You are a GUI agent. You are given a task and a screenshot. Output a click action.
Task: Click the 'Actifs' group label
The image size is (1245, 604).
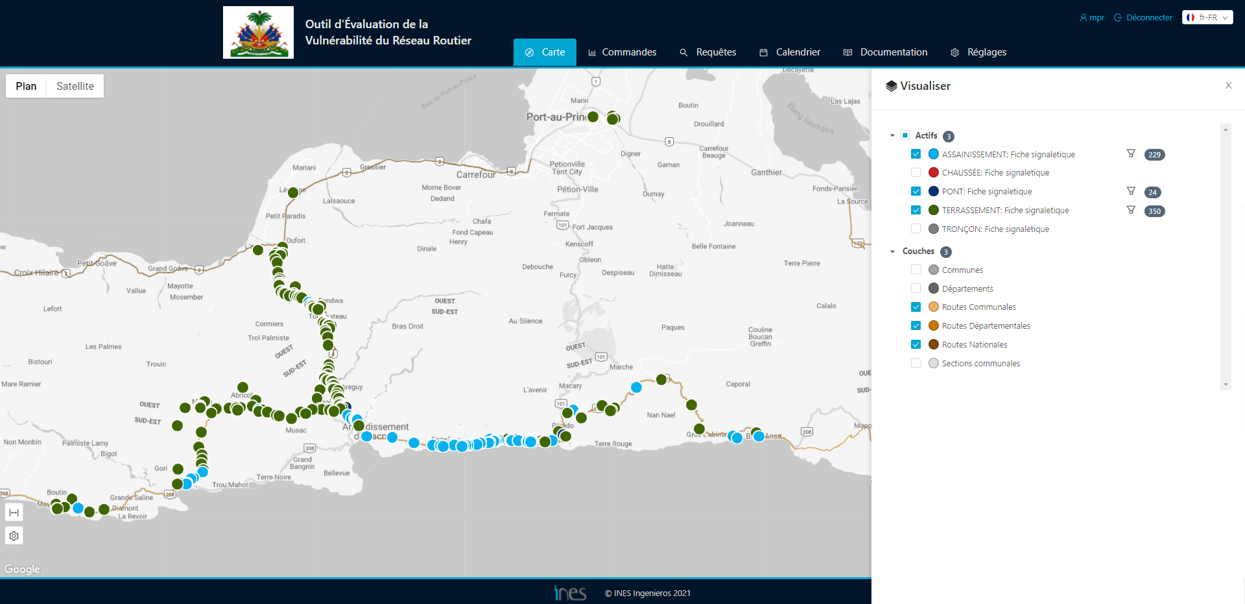click(926, 135)
